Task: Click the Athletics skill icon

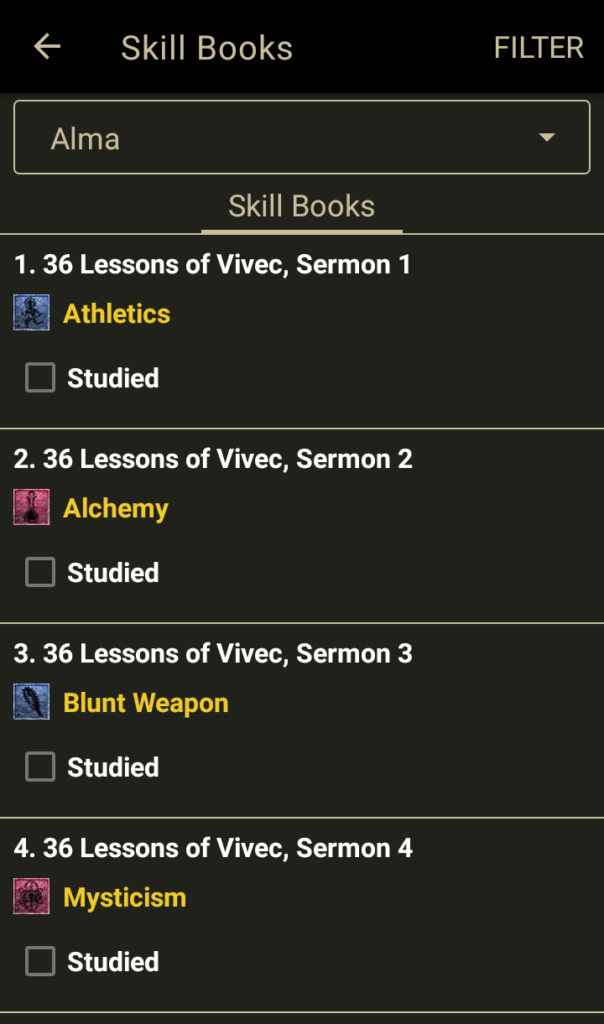Action: click(x=31, y=313)
